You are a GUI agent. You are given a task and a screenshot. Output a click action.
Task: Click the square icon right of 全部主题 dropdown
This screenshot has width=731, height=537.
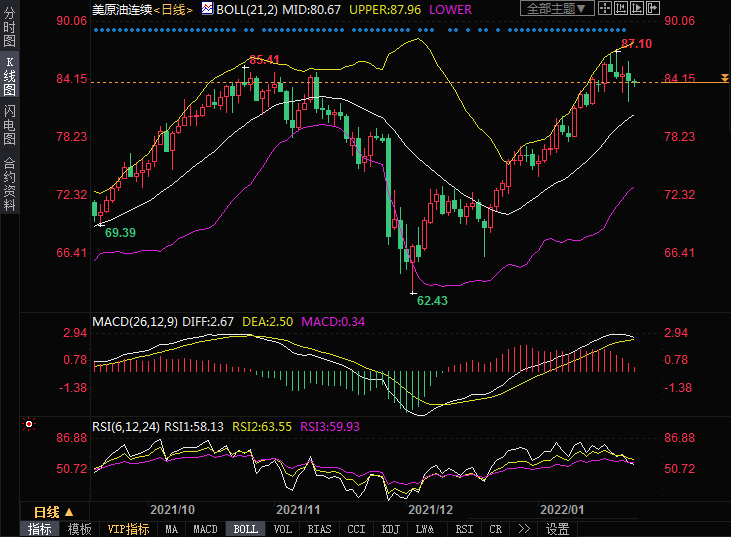click(x=606, y=8)
